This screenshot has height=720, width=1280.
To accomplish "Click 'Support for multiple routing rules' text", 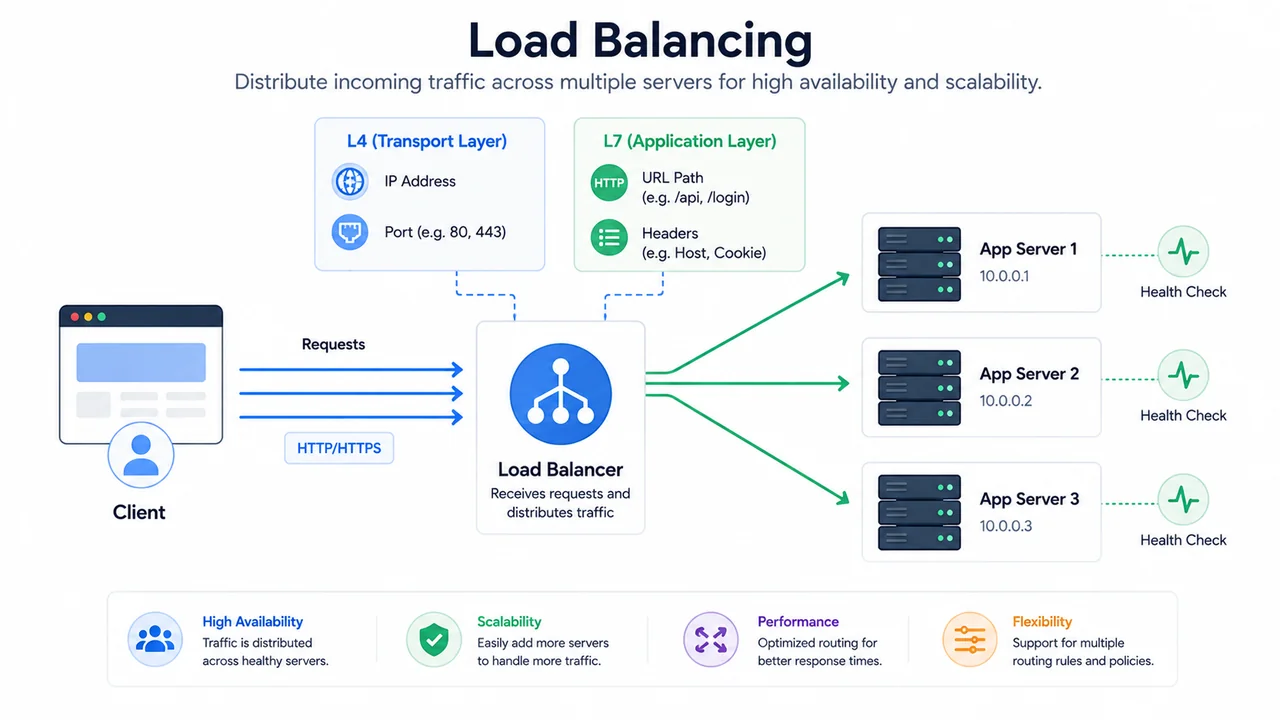I will pyautogui.click(x=1083, y=652).
